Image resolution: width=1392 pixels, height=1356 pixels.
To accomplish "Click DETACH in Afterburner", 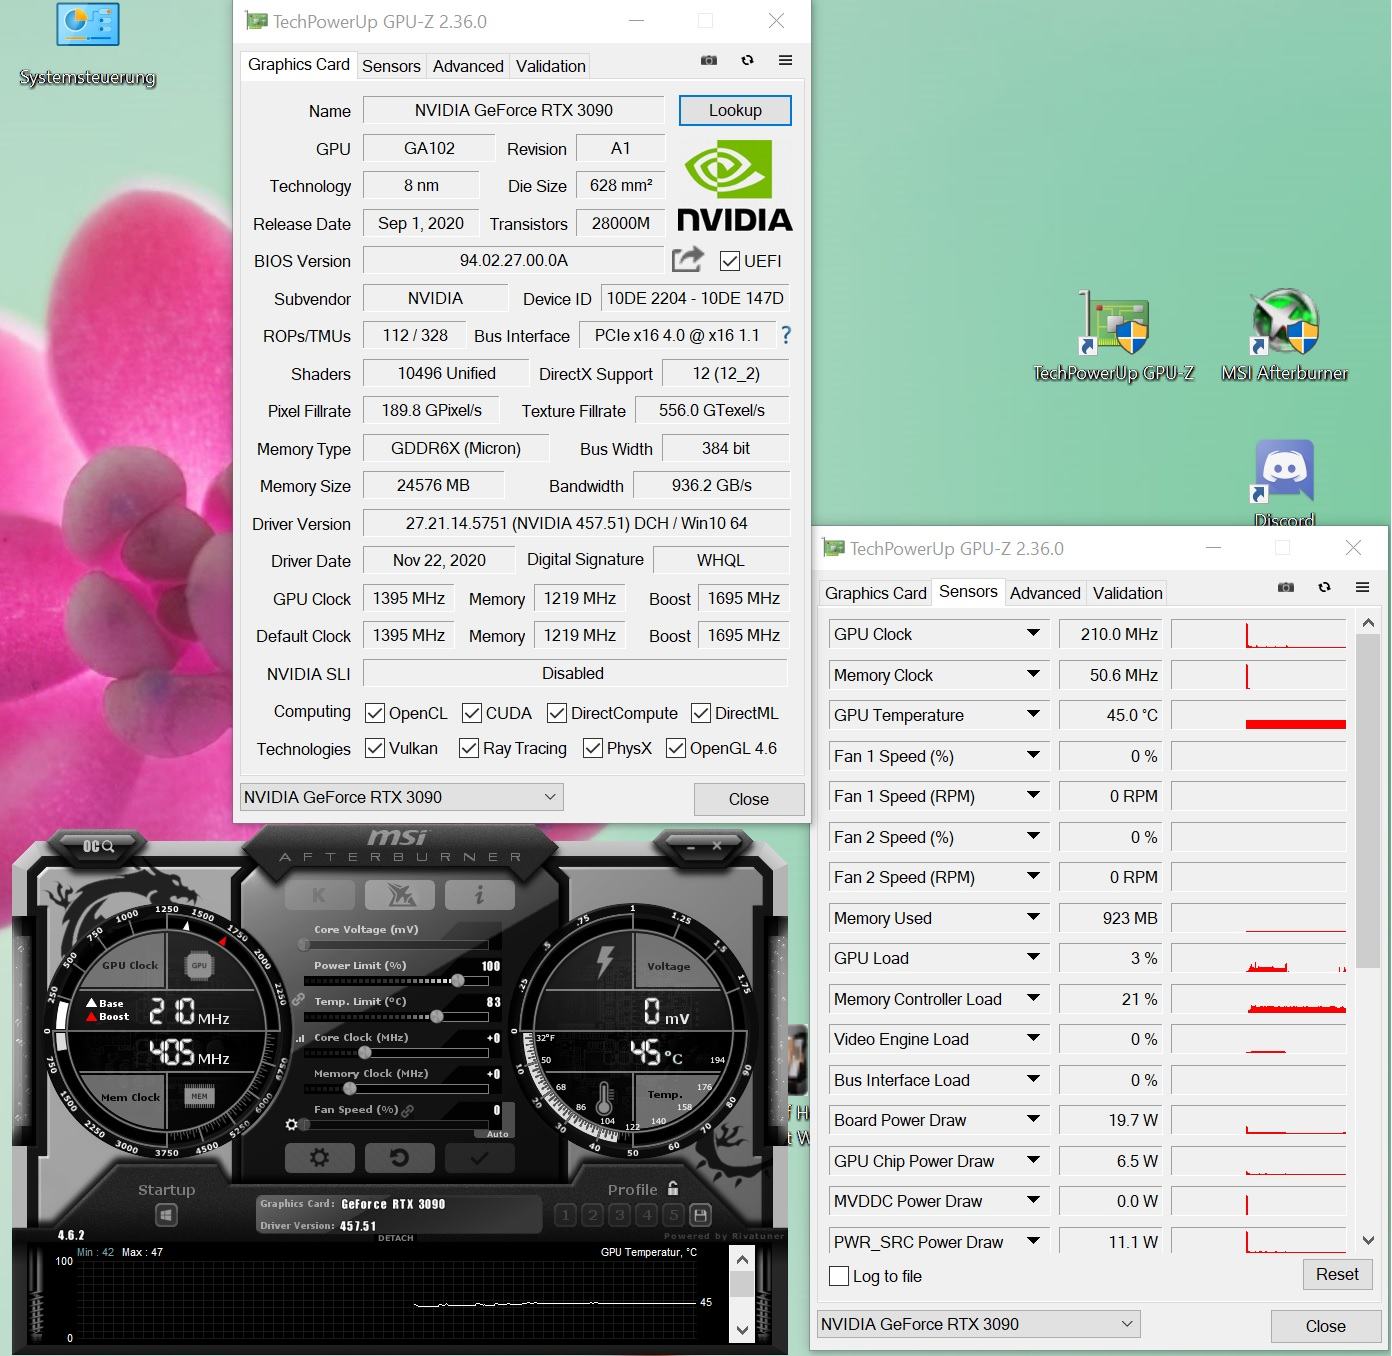I will pyautogui.click(x=396, y=1238).
